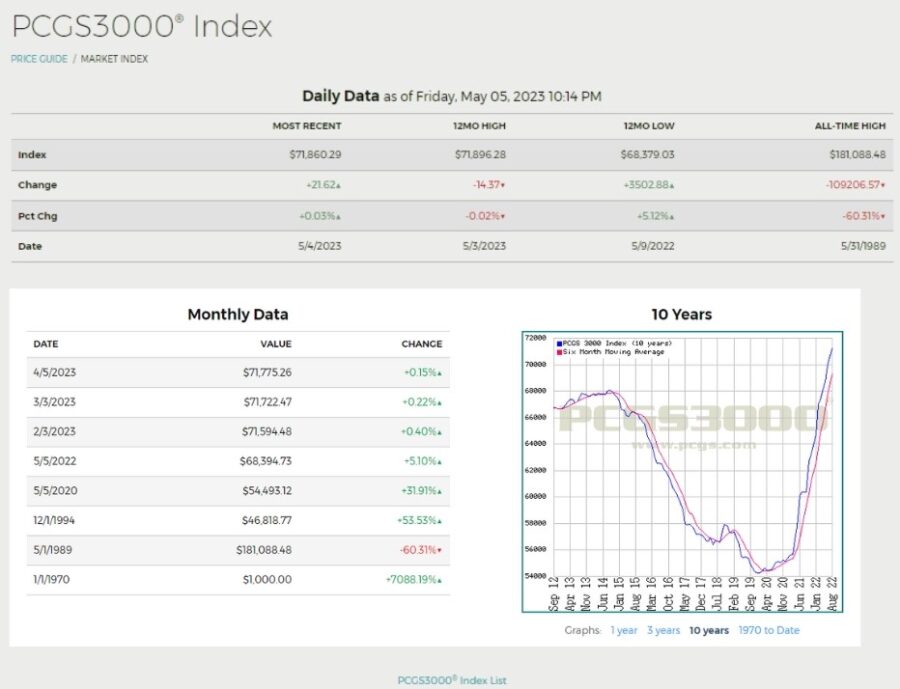900x689 pixels.
Task: Click the $181,088.48 all-time high value
Action: click(x=858, y=154)
